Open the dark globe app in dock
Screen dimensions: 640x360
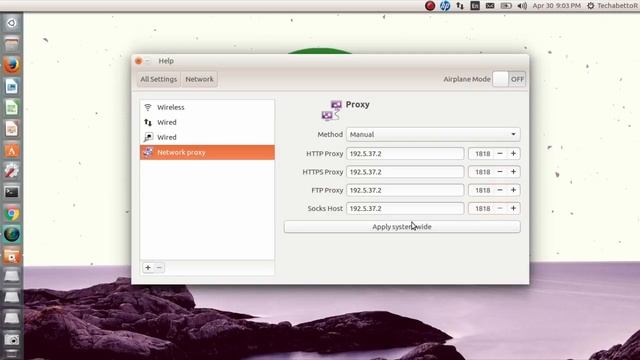coord(11,234)
